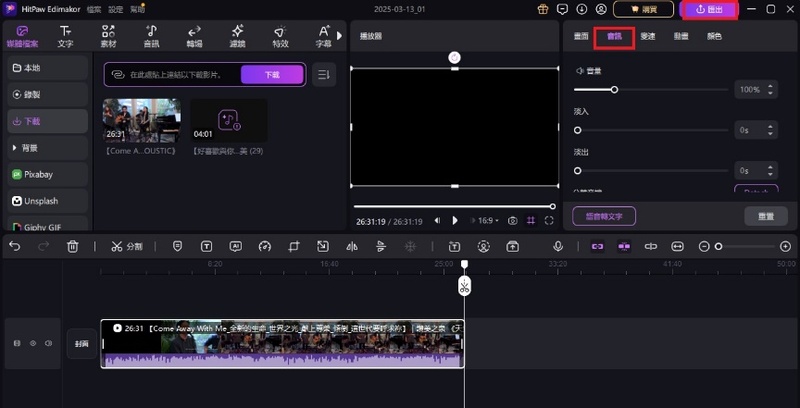Expand the 背景 background sidebar item
Screen dimensions: 800x408
click(x=48, y=148)
